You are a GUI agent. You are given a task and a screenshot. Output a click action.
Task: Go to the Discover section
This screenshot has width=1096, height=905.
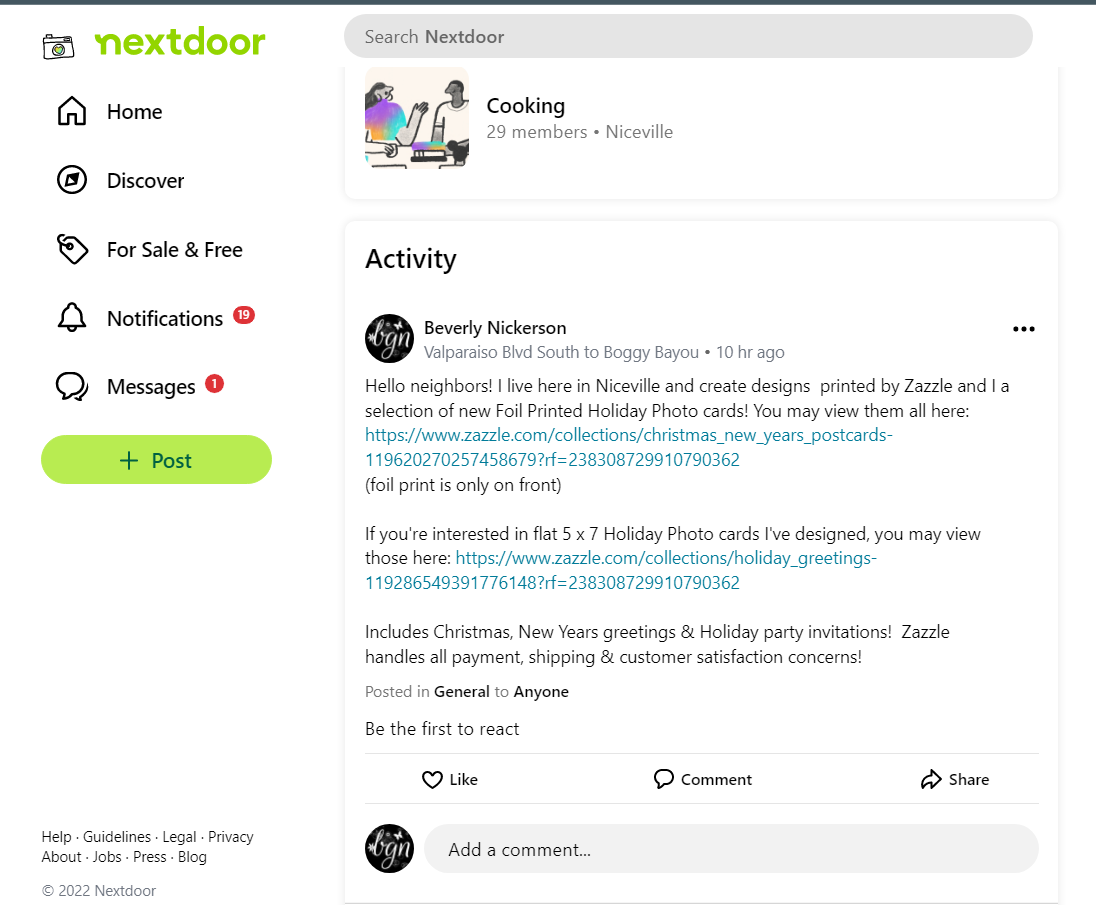(145, 181)
